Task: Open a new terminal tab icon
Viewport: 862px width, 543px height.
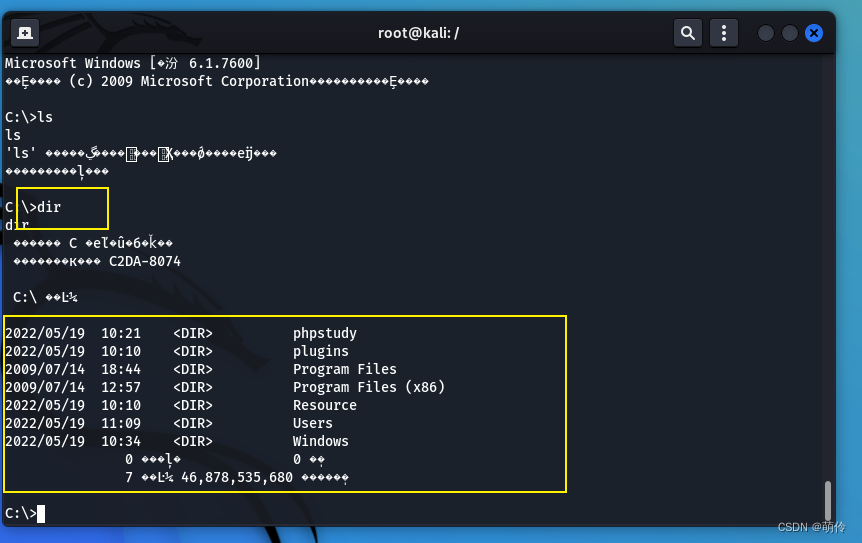Action: tap(25, 33)
